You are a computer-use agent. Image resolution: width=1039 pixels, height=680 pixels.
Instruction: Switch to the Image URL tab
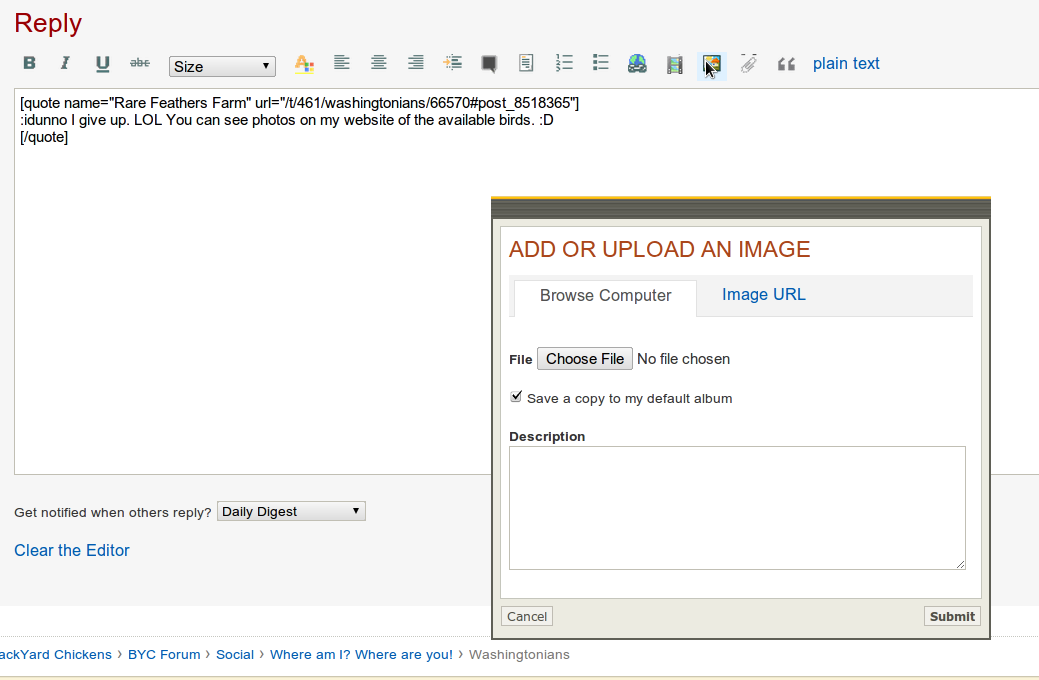(763, 294)
